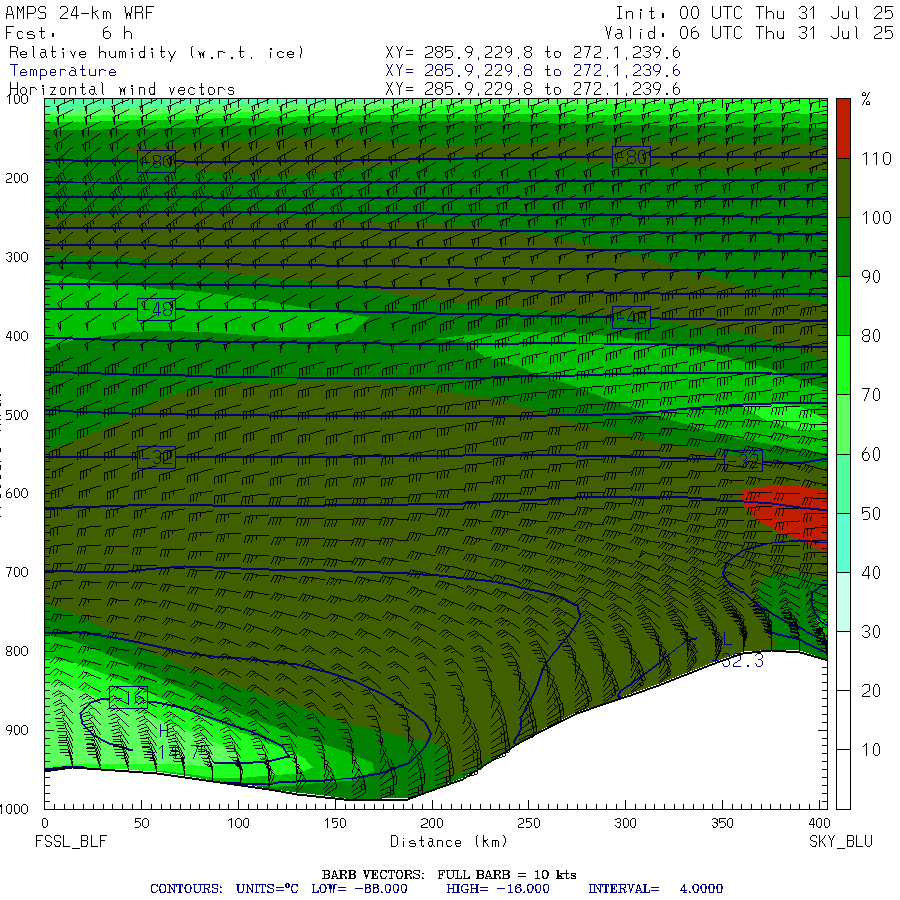900x900 pixels.
Task: Click the left '-48' temperature contour label
Action: click(156, 309)
